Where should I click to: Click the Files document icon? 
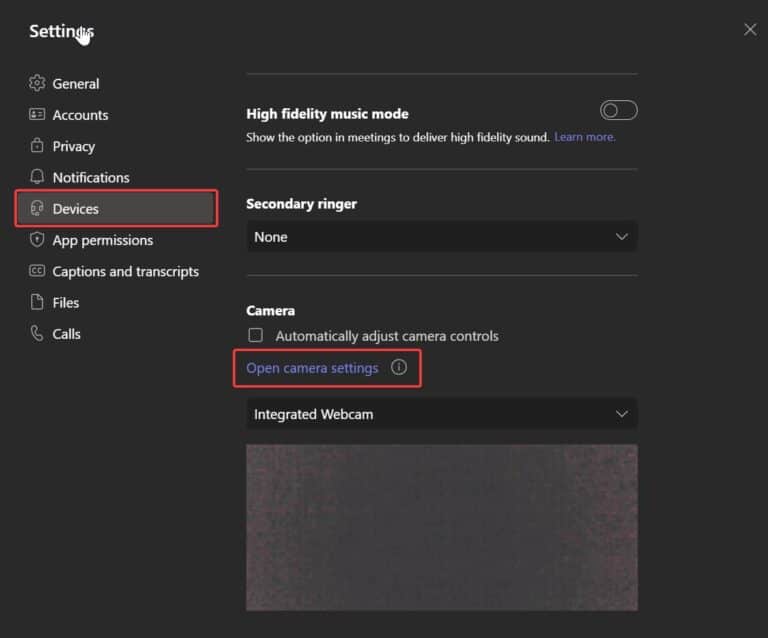37,302
